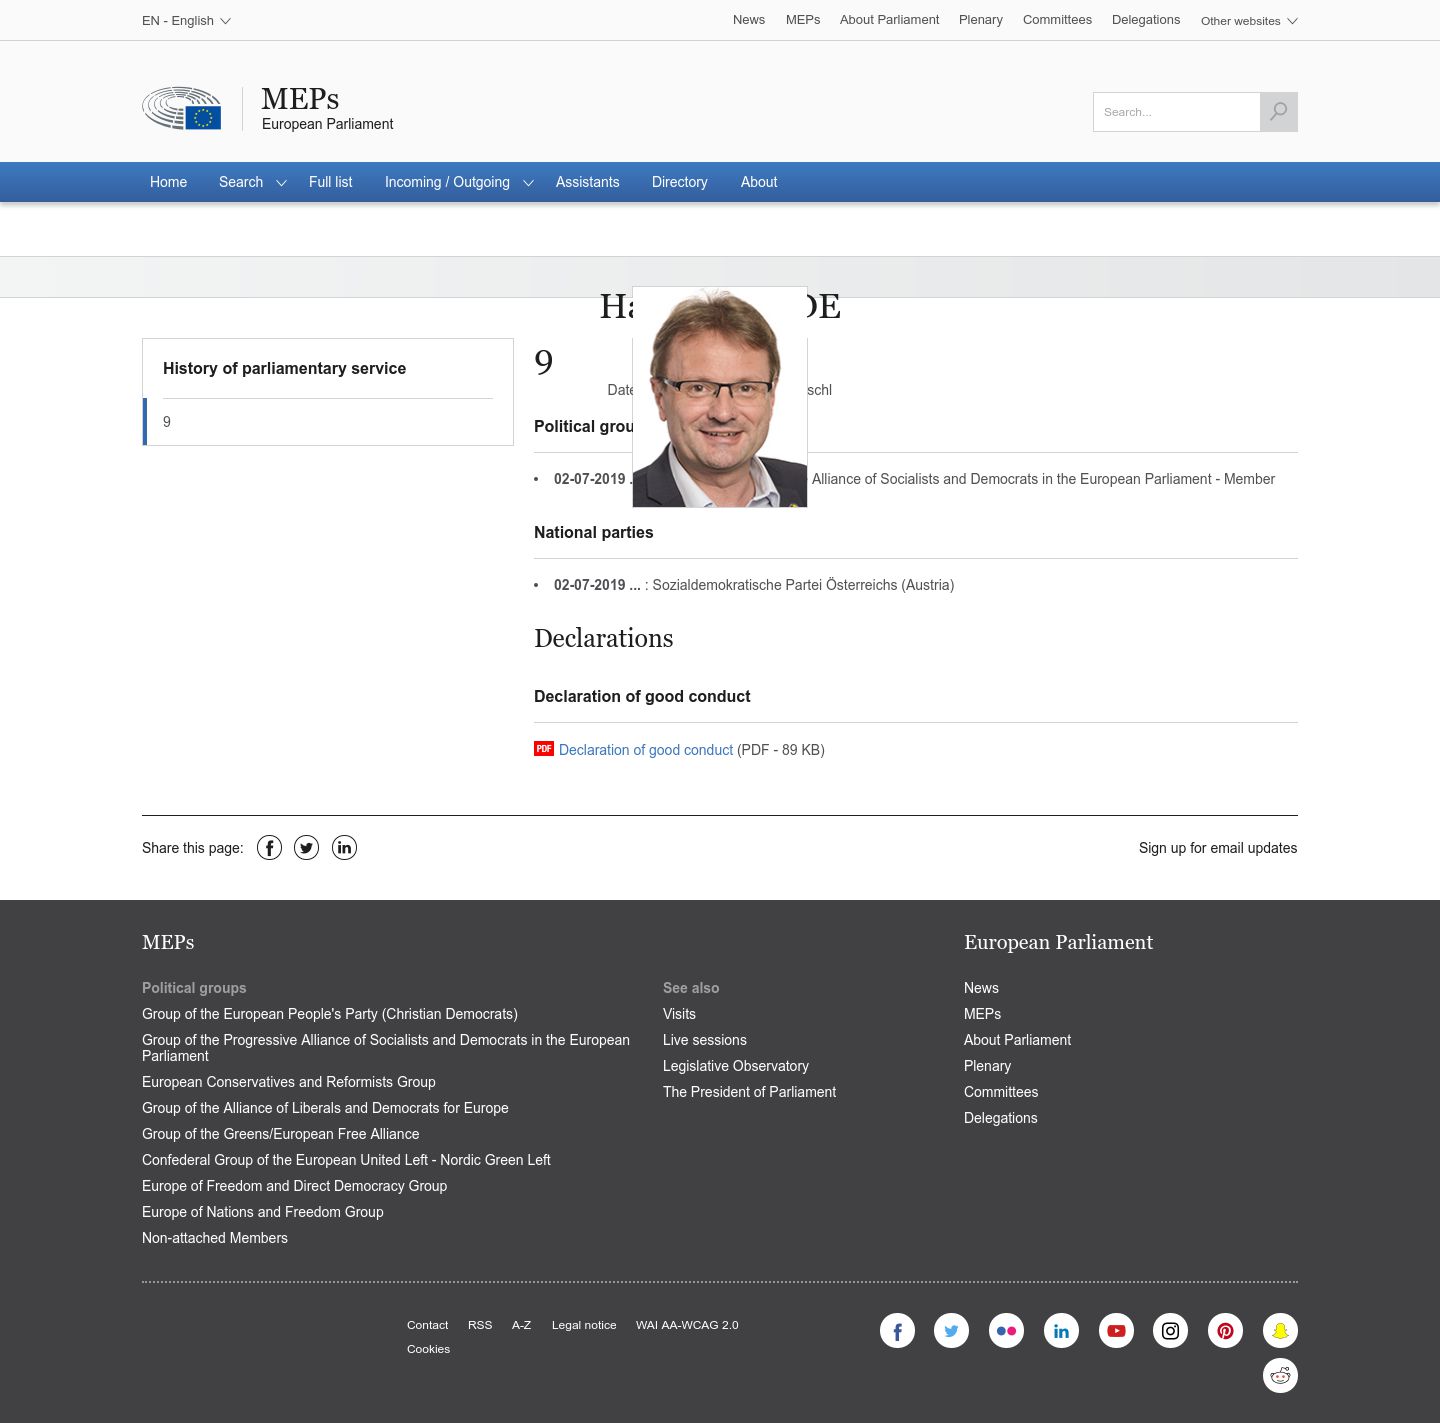Screen dimensions: 1440x1423
Task: Click footer RSS link
Action: click(480, 1325)
